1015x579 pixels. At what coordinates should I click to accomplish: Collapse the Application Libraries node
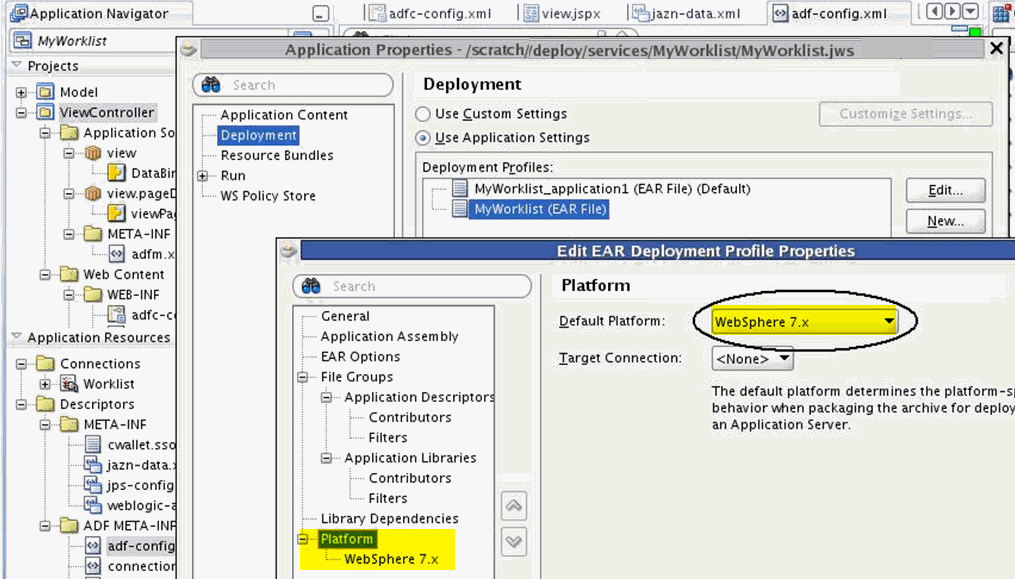326,458
